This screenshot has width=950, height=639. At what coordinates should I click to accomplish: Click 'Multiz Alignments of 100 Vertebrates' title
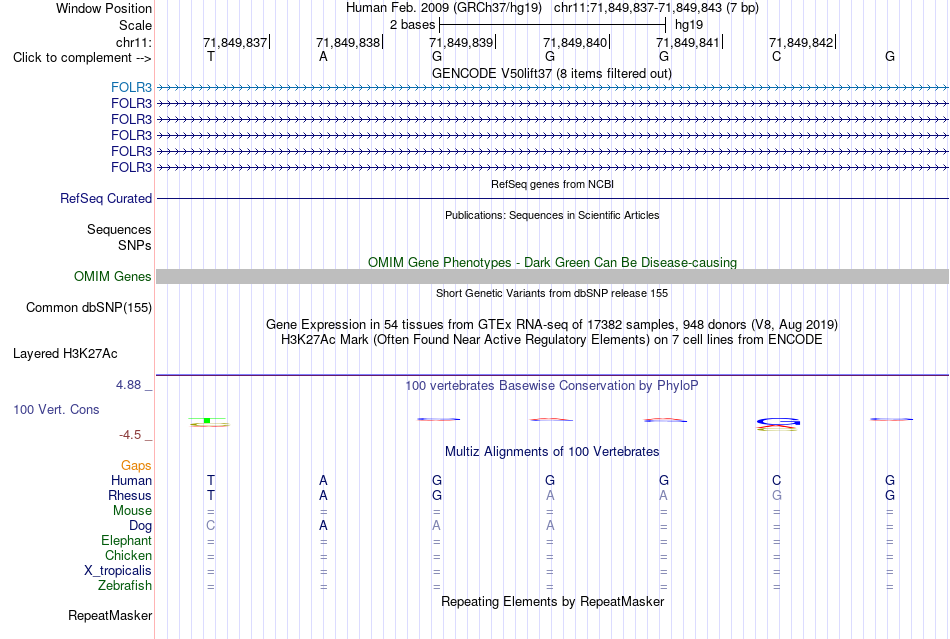click(x=552, y=451)
